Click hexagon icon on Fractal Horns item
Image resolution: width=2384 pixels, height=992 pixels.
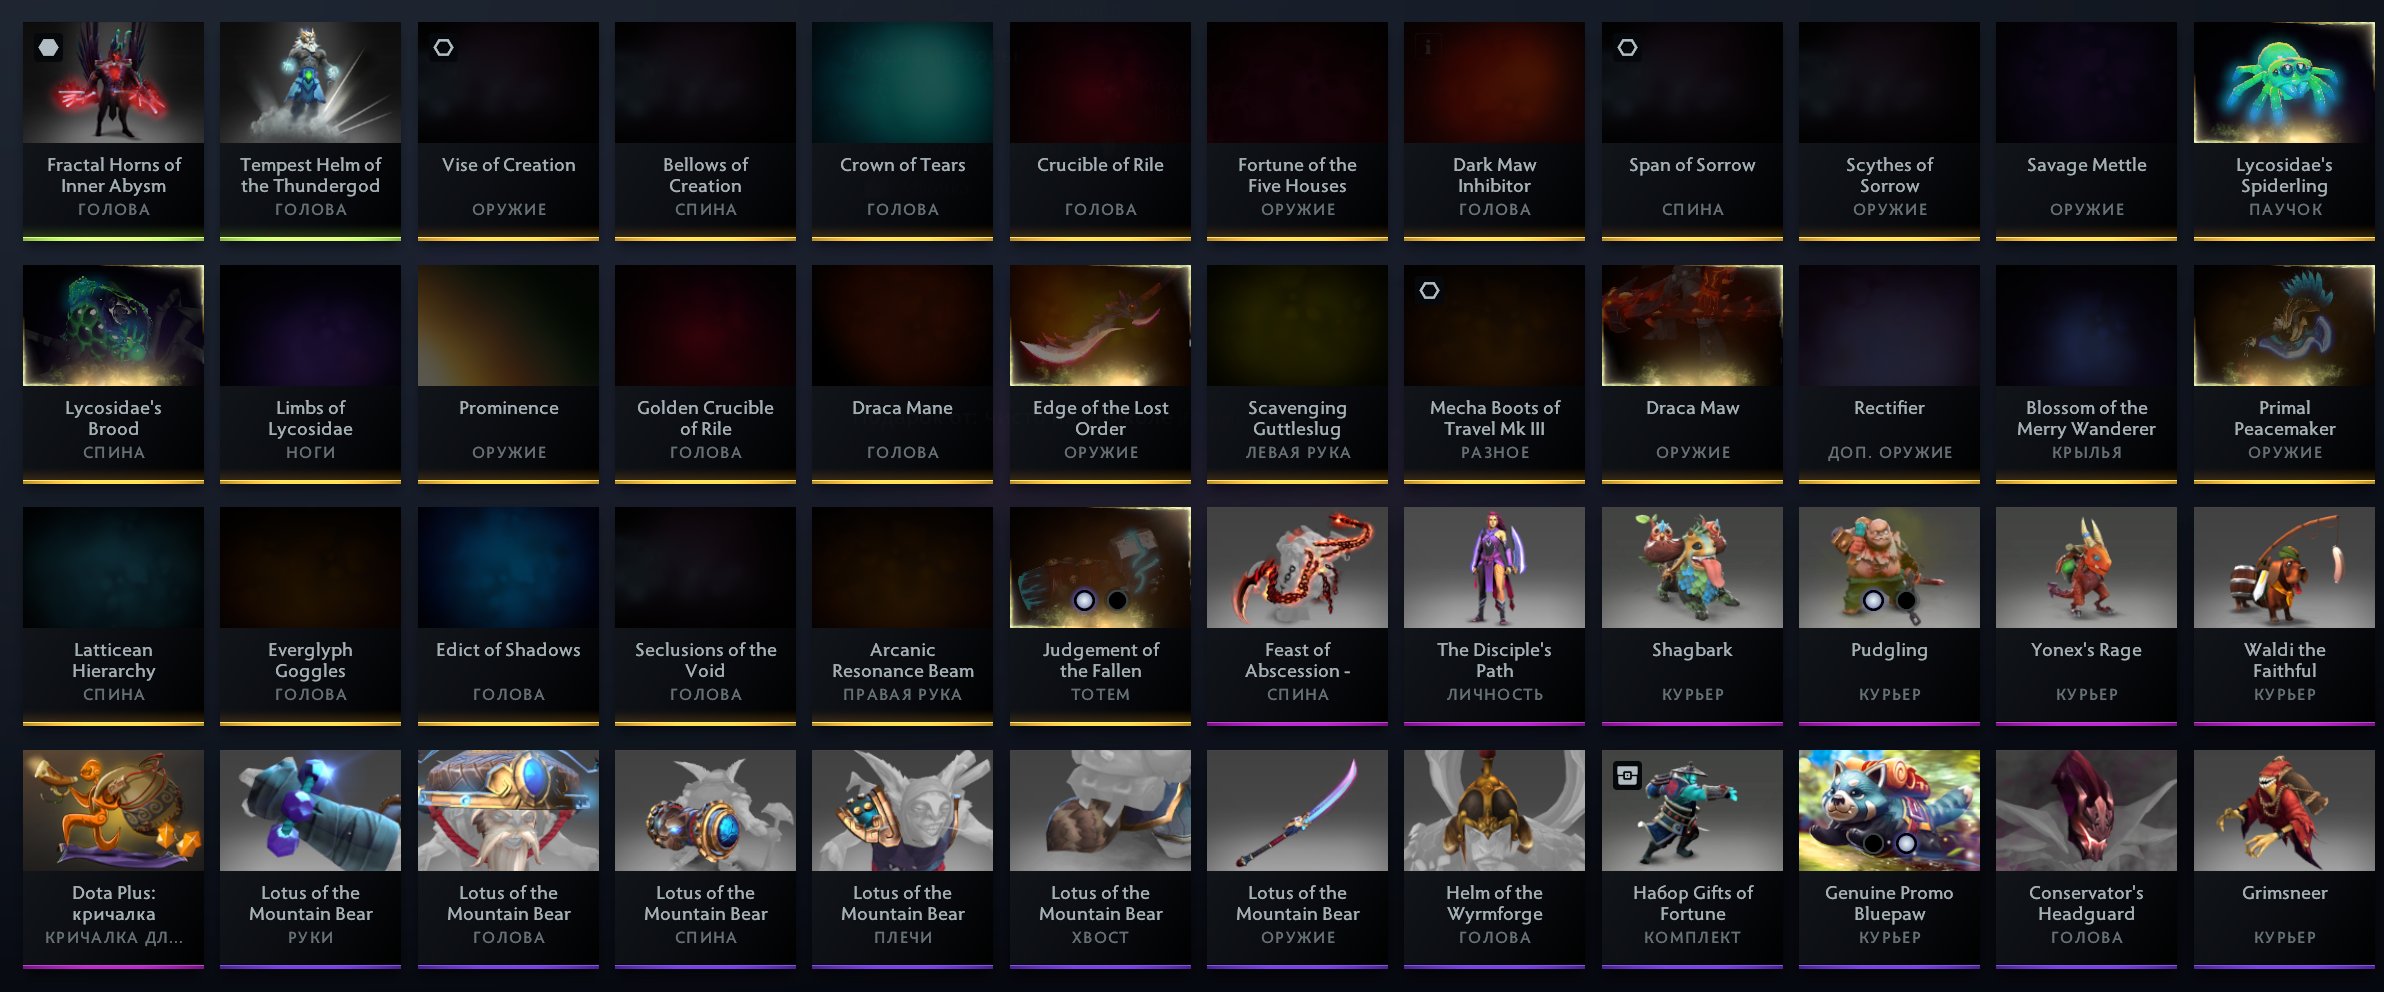point(48,47)
